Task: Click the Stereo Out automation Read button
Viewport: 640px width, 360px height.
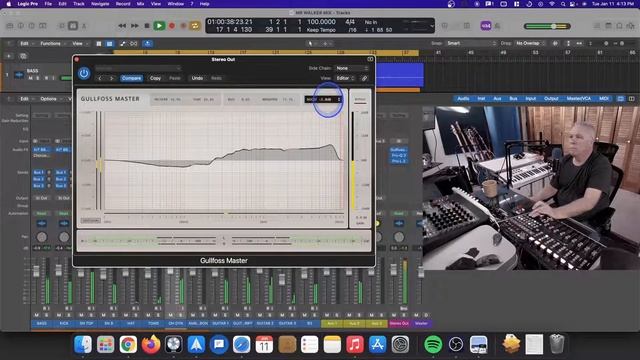Action: pyautogui.click(x=399, y=213)
